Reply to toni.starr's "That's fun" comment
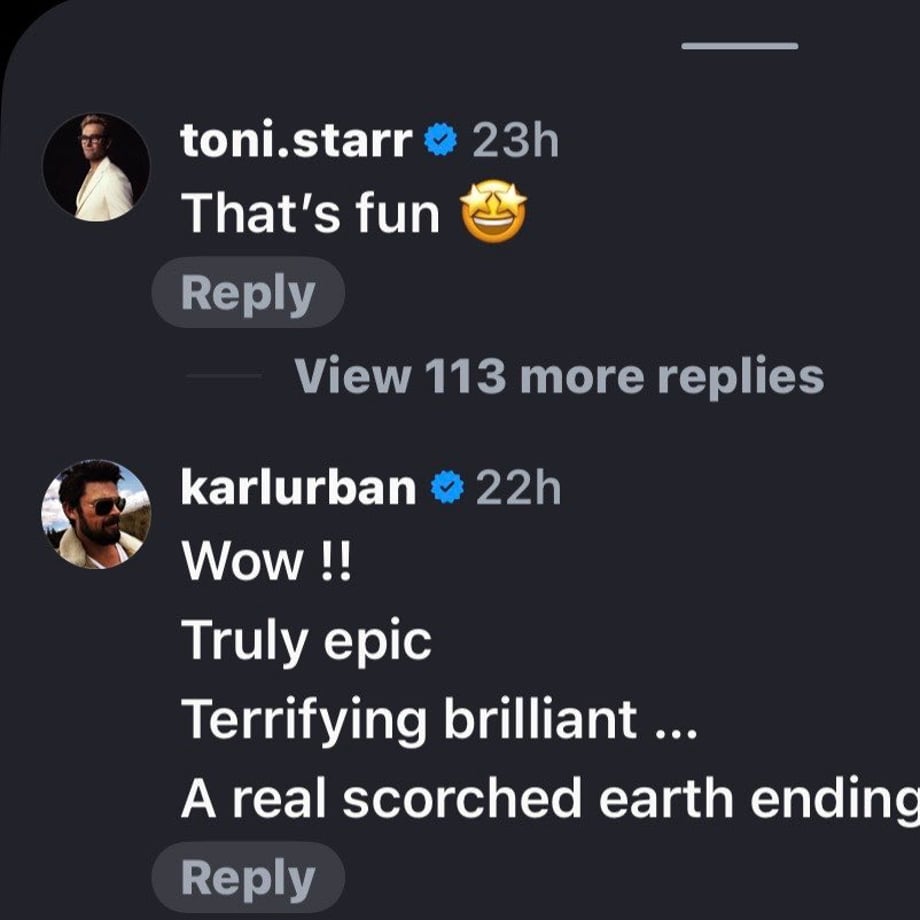 pyautogui.click(x=248, y=292)
